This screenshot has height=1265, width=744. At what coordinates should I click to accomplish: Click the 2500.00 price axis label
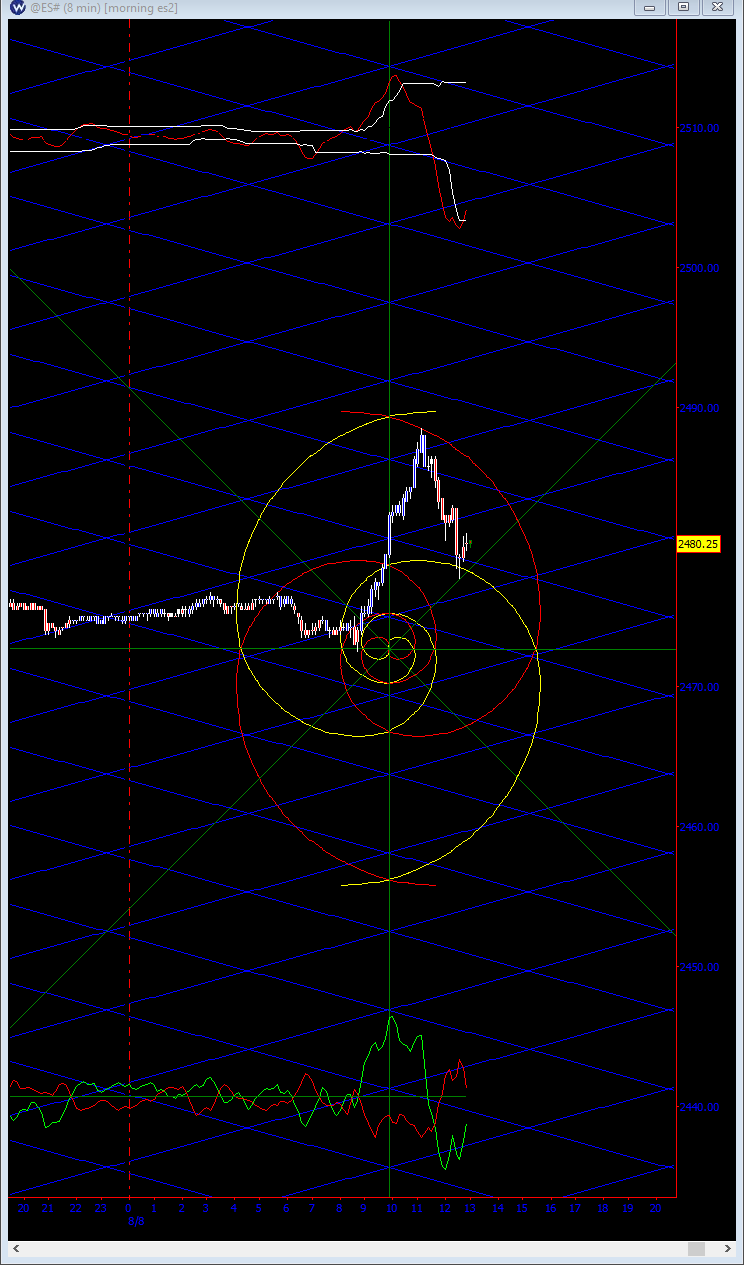(698, 268)
